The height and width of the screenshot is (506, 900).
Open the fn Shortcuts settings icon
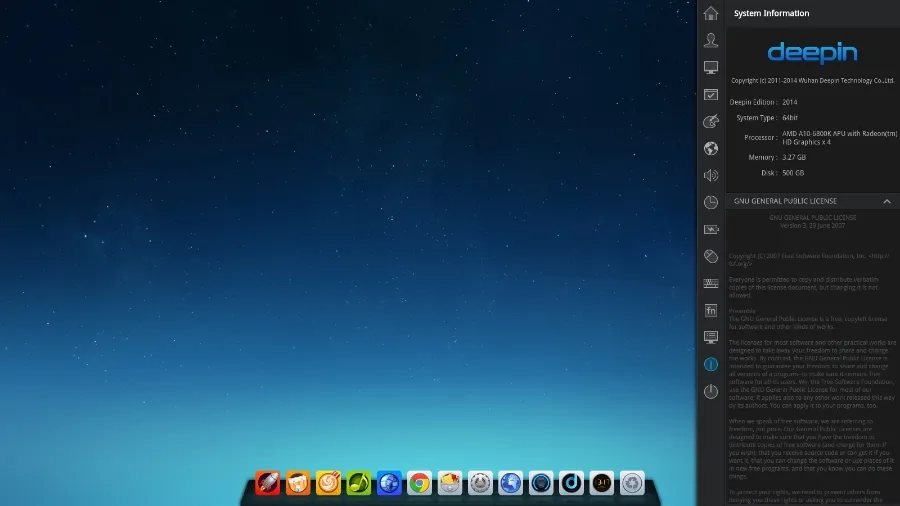point(711,311)
